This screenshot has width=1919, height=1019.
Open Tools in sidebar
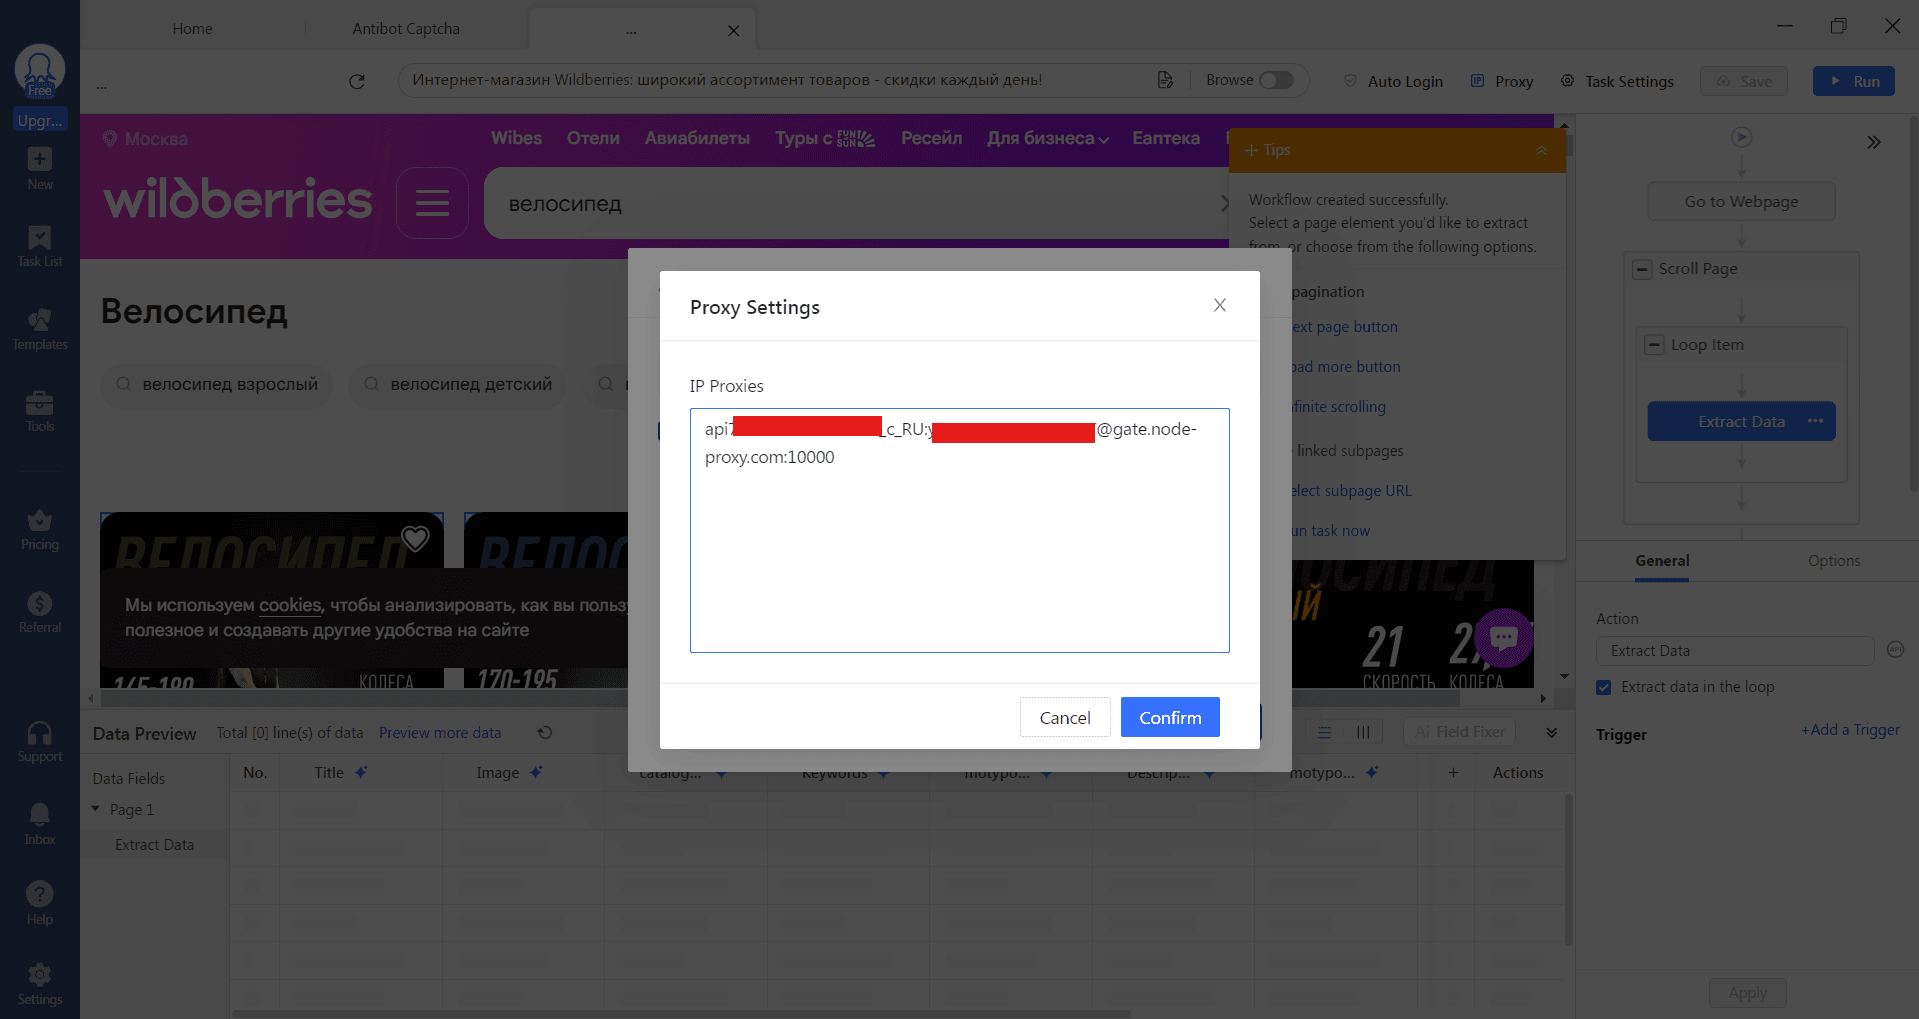pyautogui.click(x=40, y=411)
